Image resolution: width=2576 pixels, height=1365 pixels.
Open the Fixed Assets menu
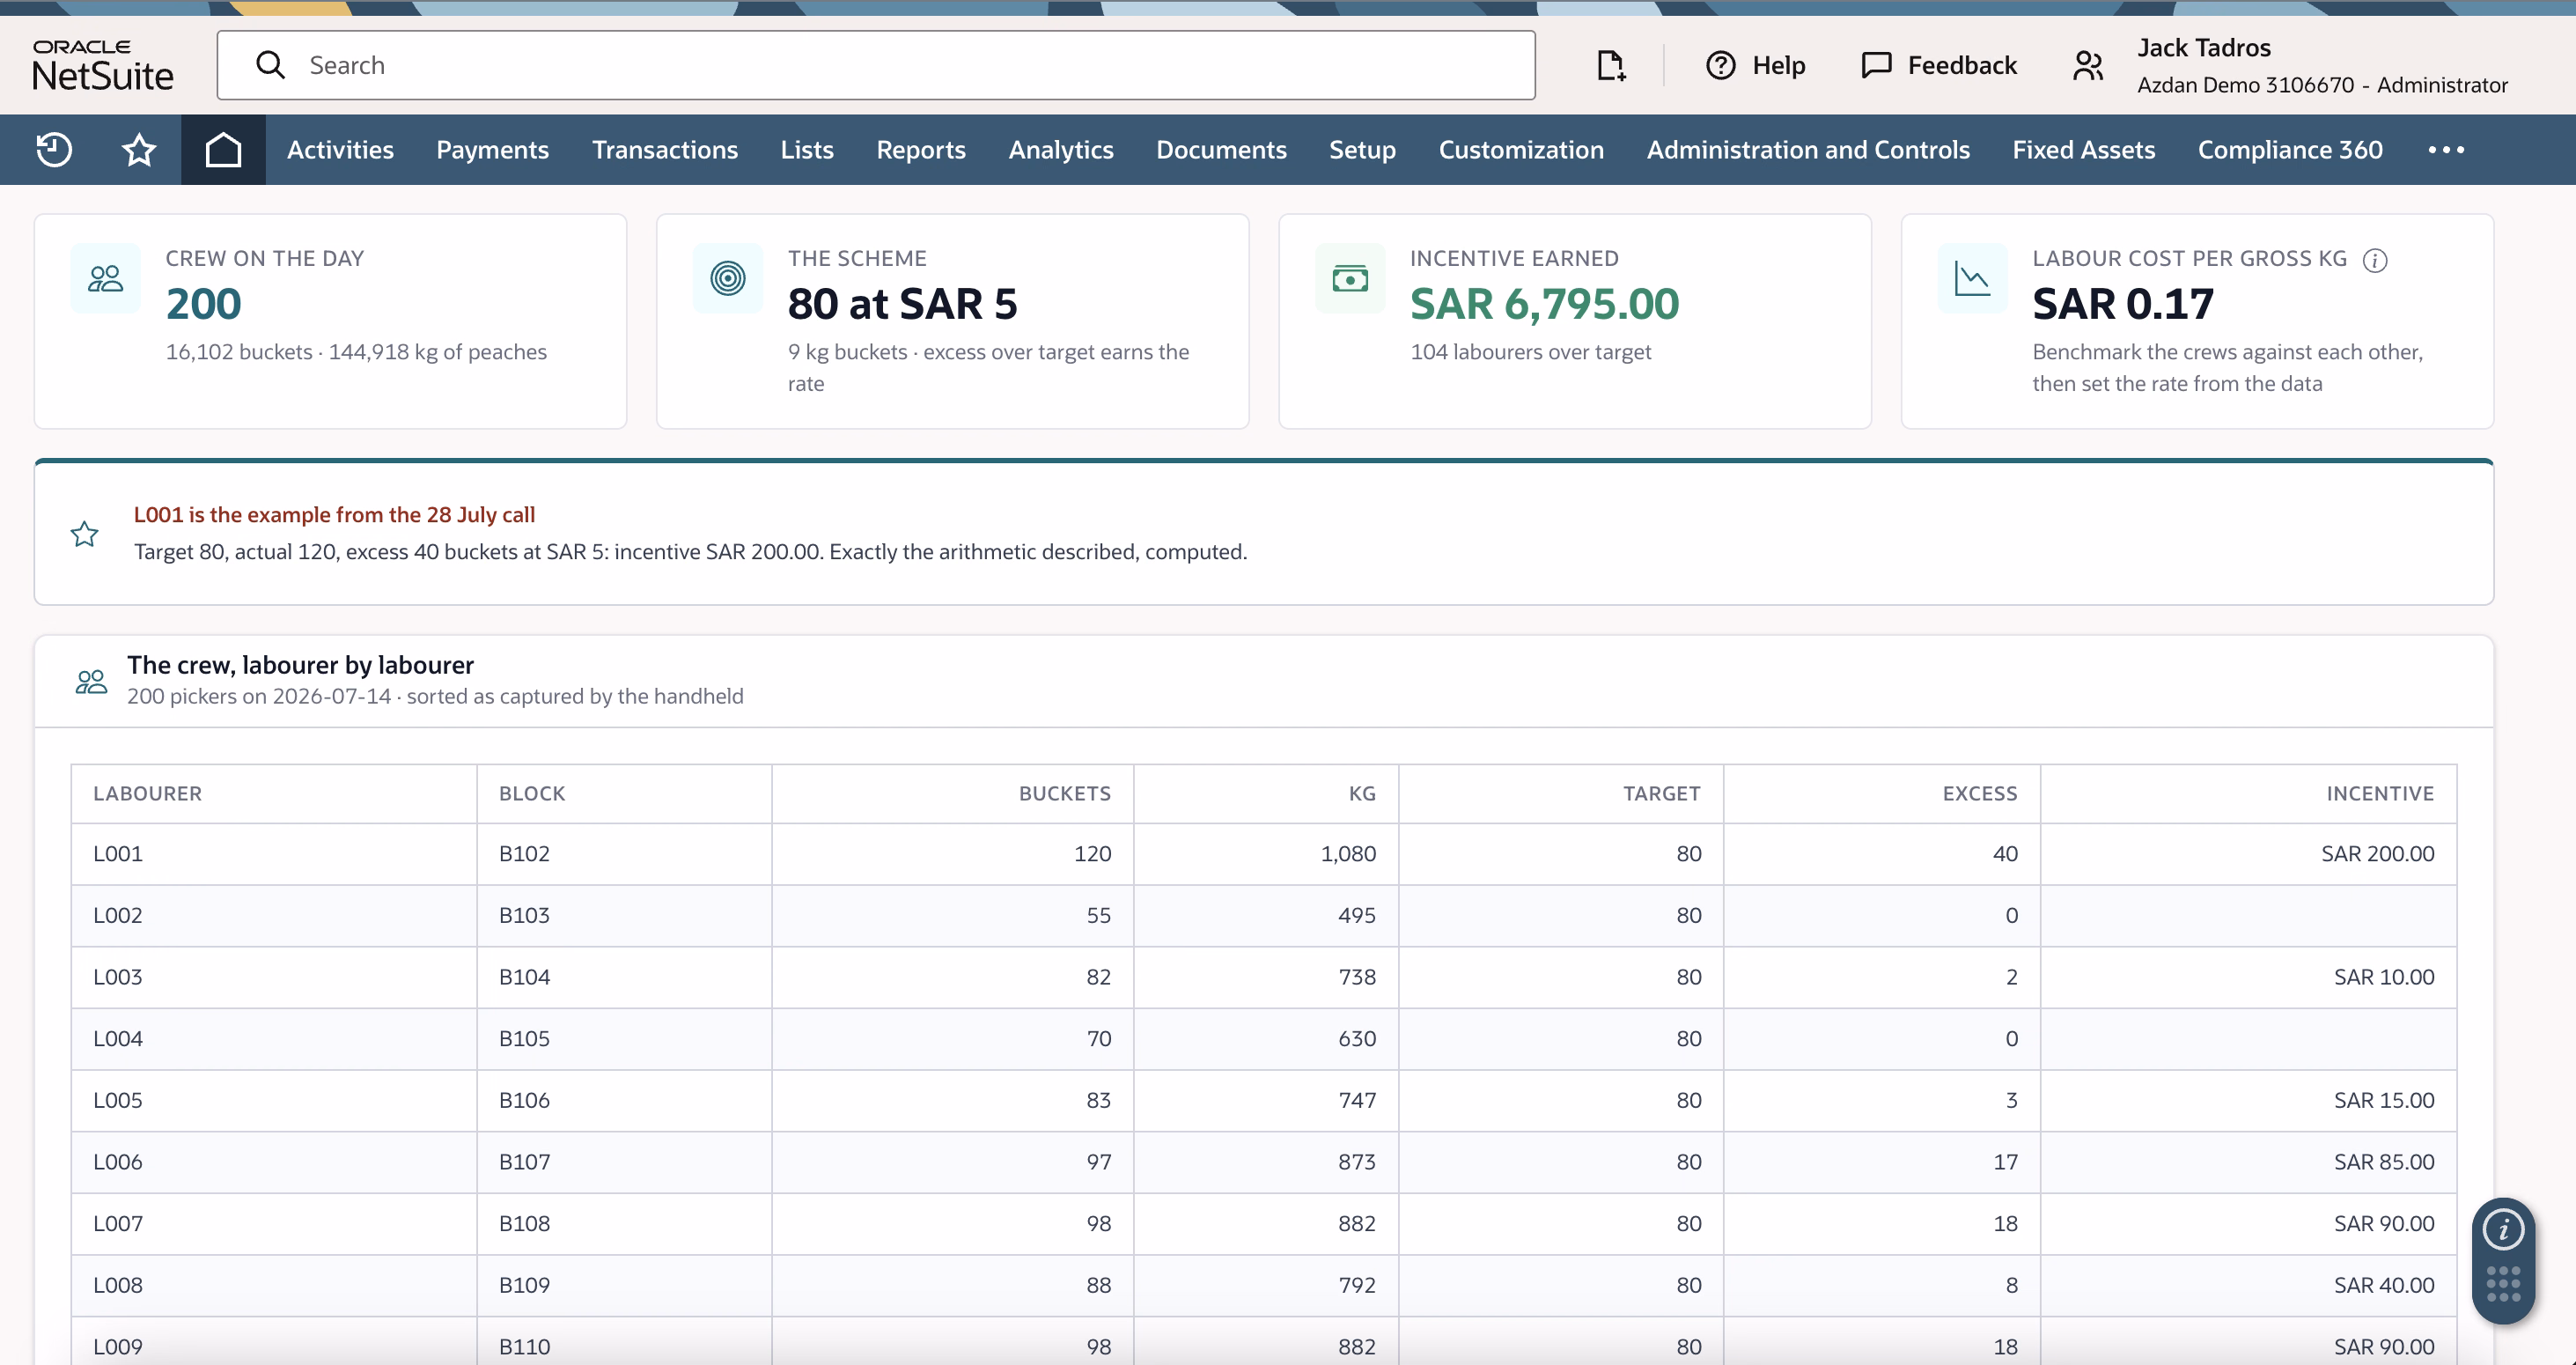[x=2083, y=150]
